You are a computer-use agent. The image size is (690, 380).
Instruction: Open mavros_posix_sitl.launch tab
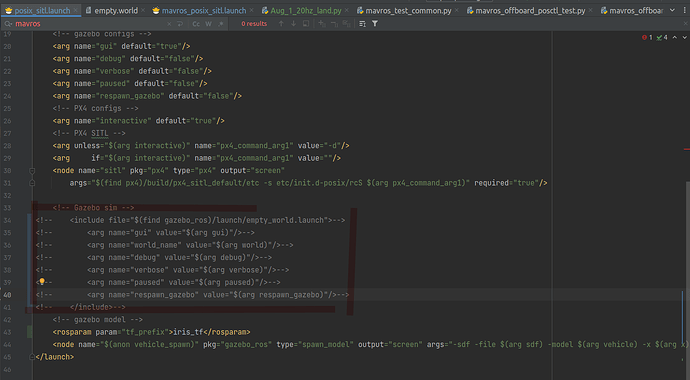coord(204,11)
